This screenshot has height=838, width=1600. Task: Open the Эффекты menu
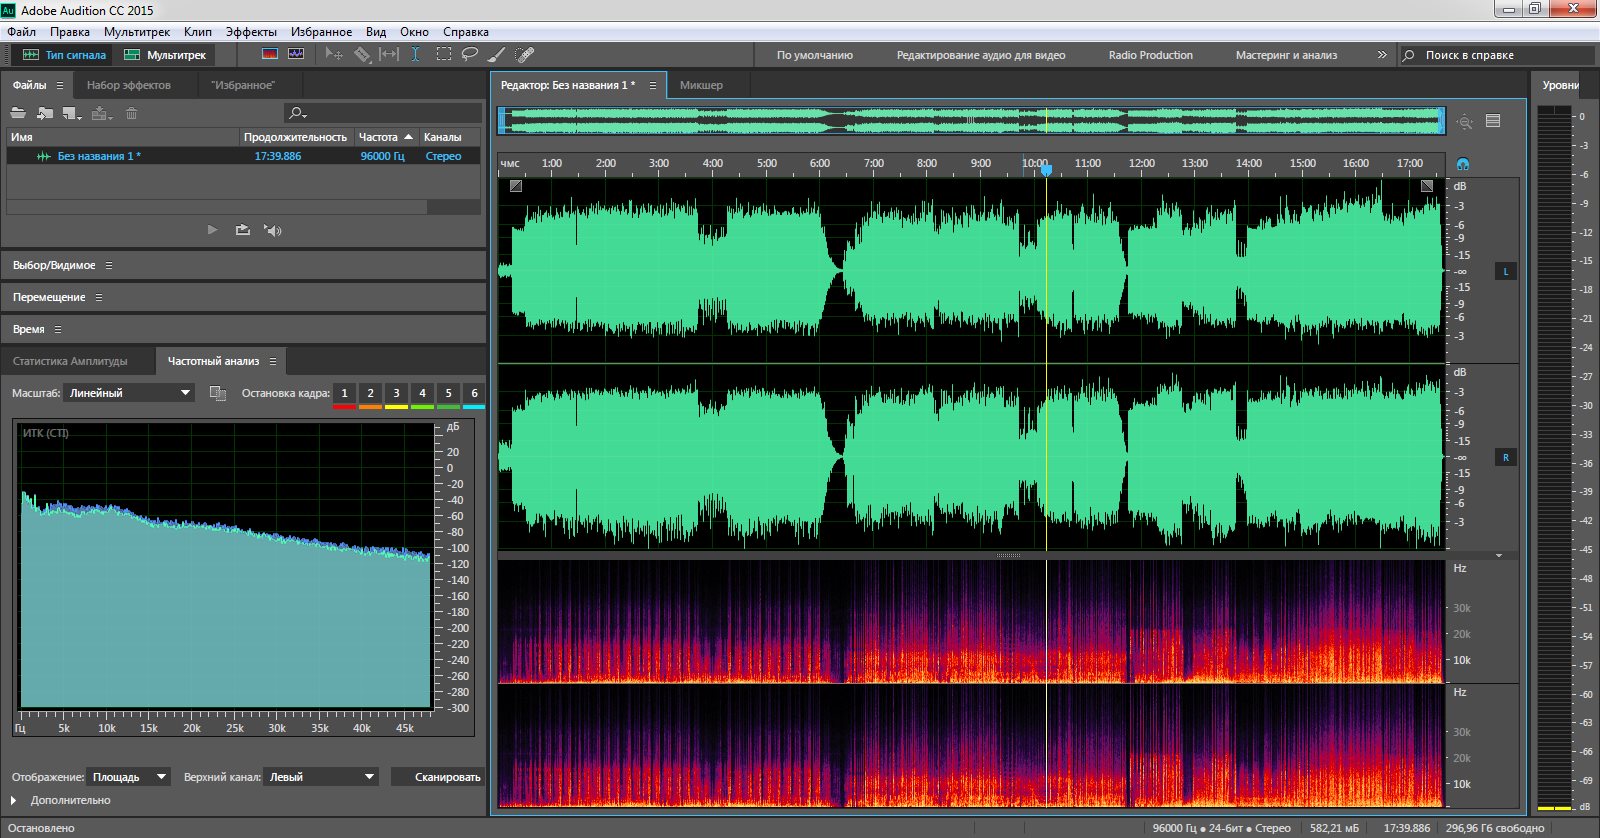251,32
